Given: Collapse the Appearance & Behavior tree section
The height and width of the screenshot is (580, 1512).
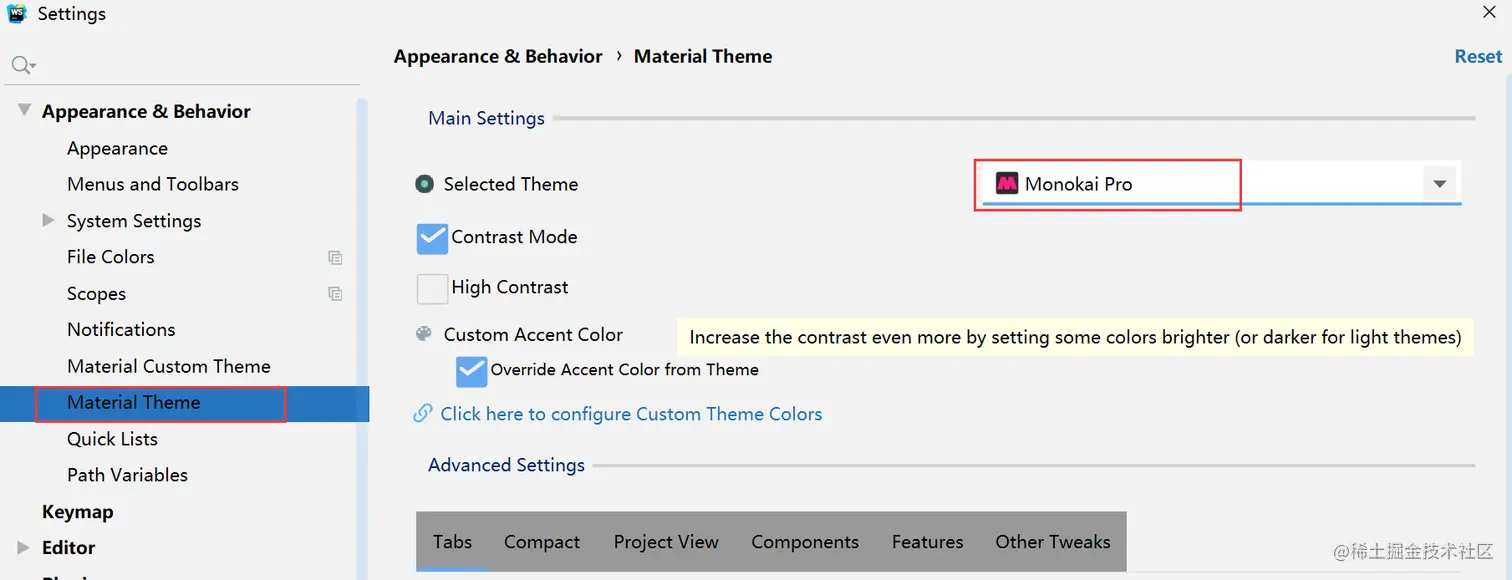Looking at the screenshot, I should (24, 111).
